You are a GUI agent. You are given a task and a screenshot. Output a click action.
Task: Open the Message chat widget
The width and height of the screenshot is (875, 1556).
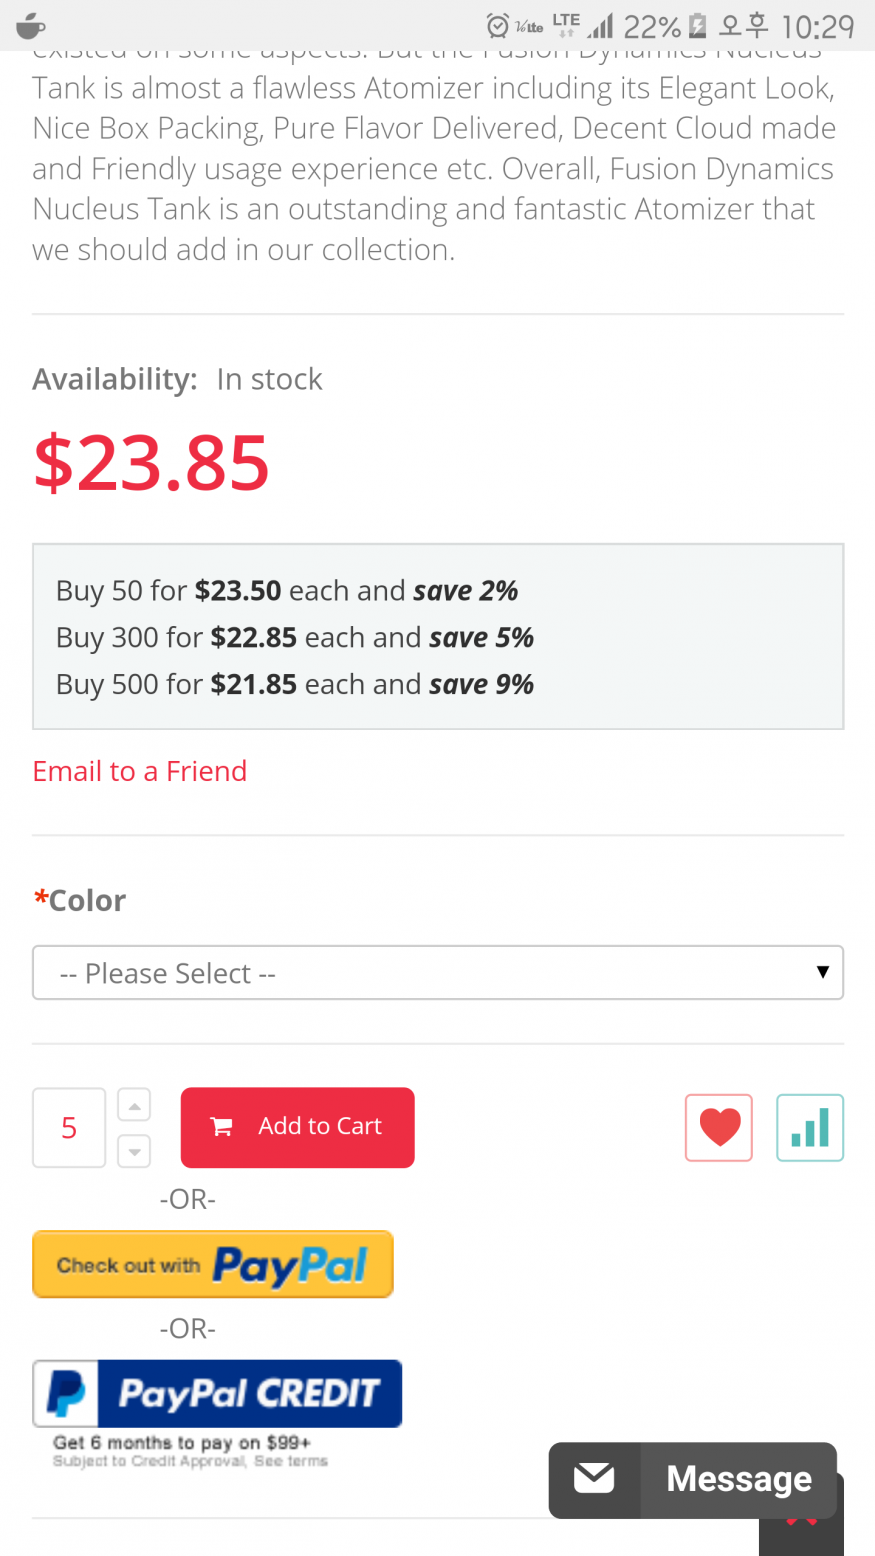(738, 1479)
